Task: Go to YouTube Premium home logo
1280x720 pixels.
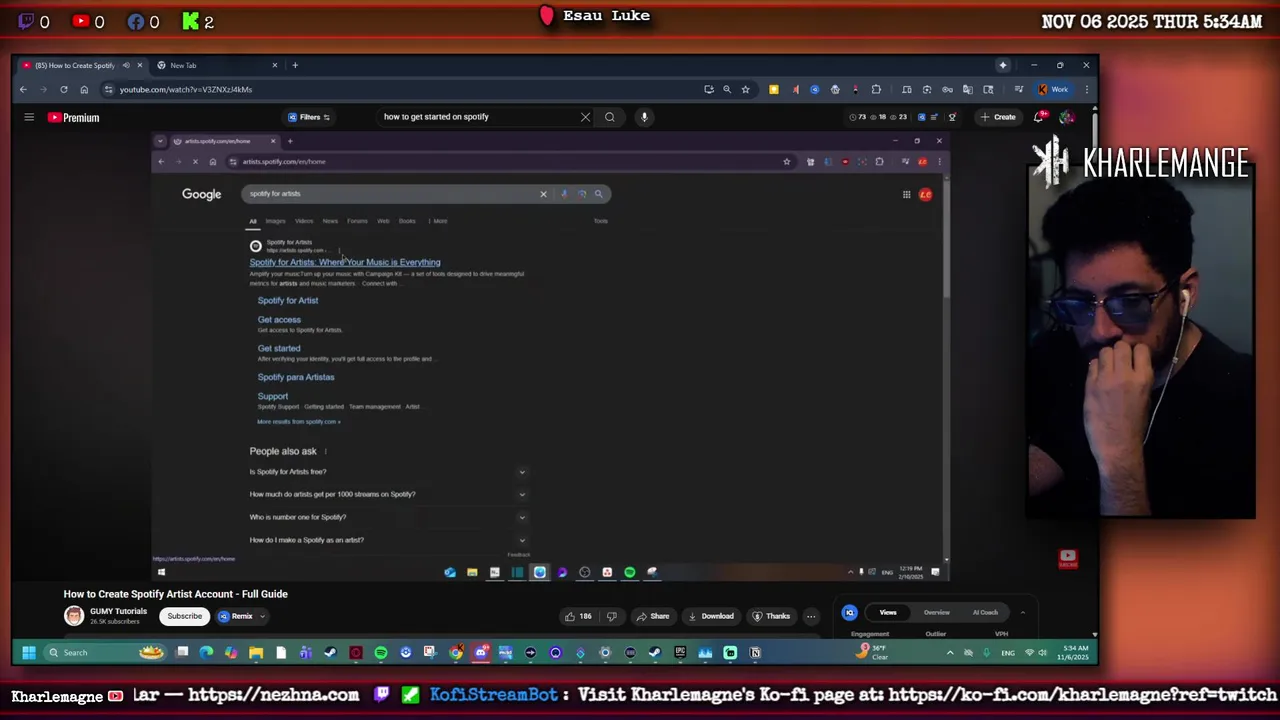Action: (x=74, y=117)
